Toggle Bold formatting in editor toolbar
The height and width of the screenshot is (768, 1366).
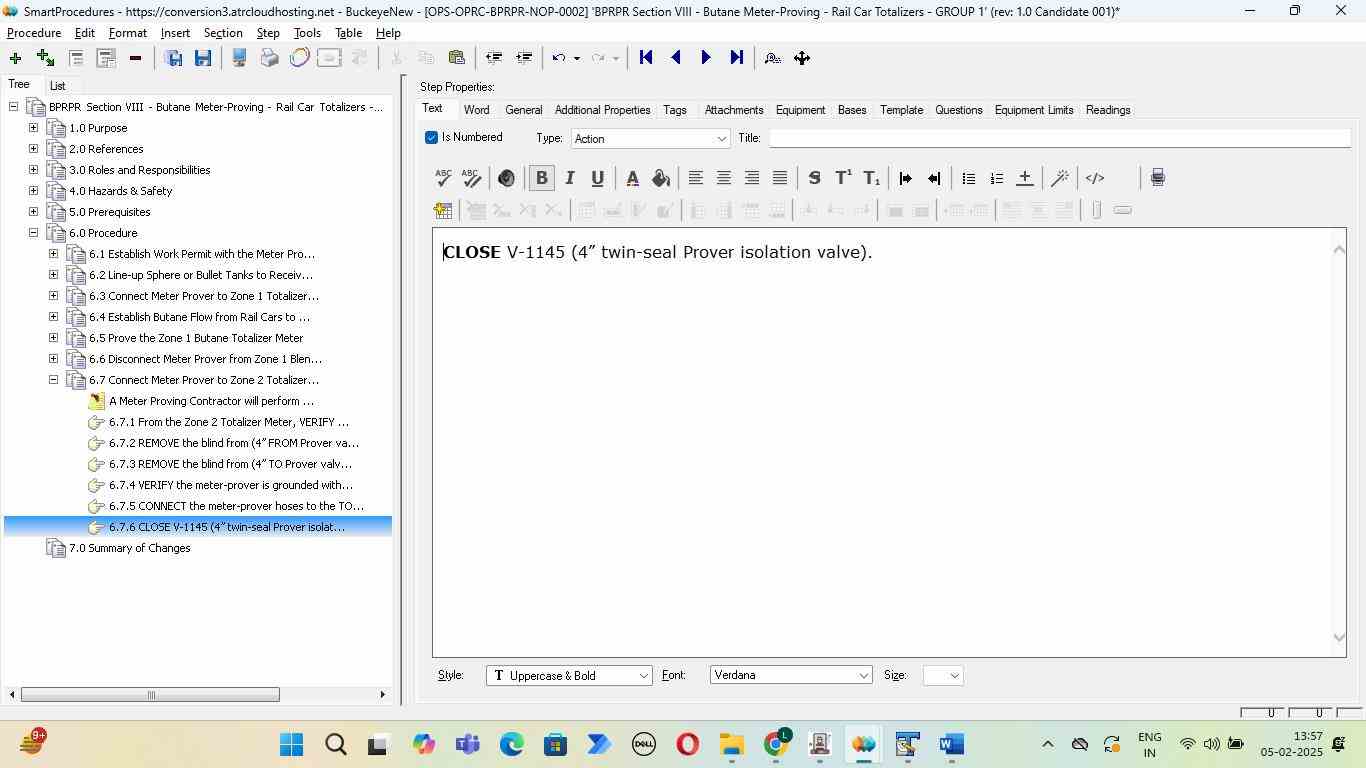pos(541,178)
